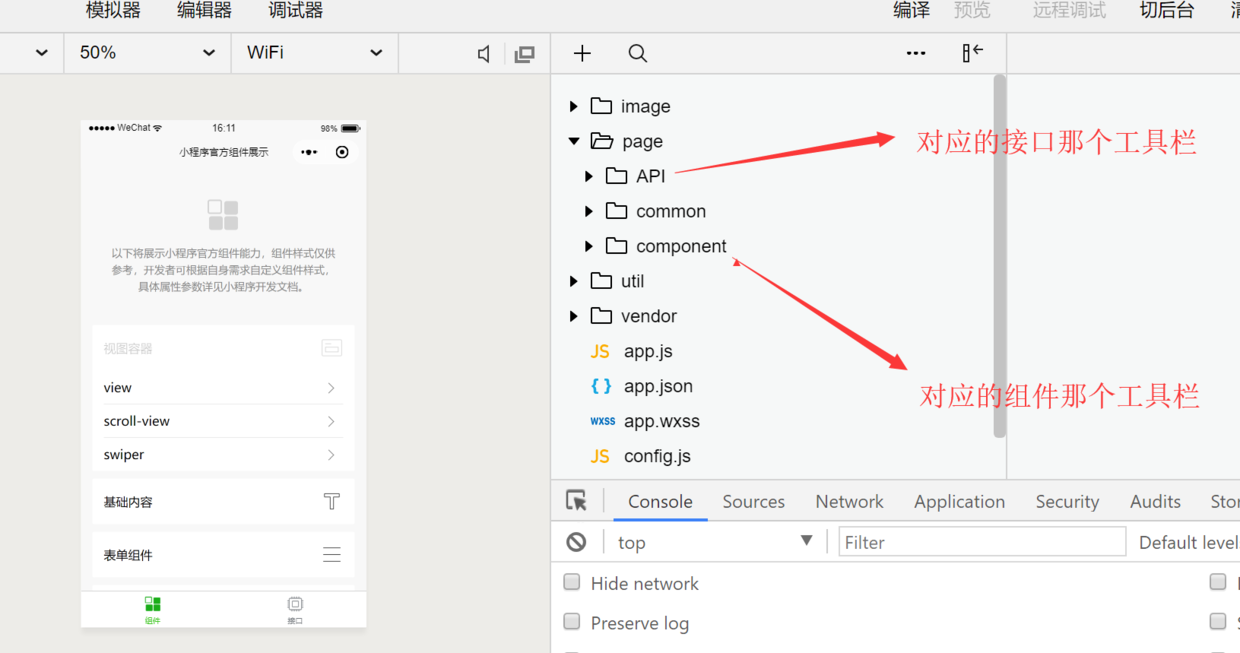Mute the simulator sound speaker icon
The height and width of the screenshot is (653, 1240).
coord(484,54)
